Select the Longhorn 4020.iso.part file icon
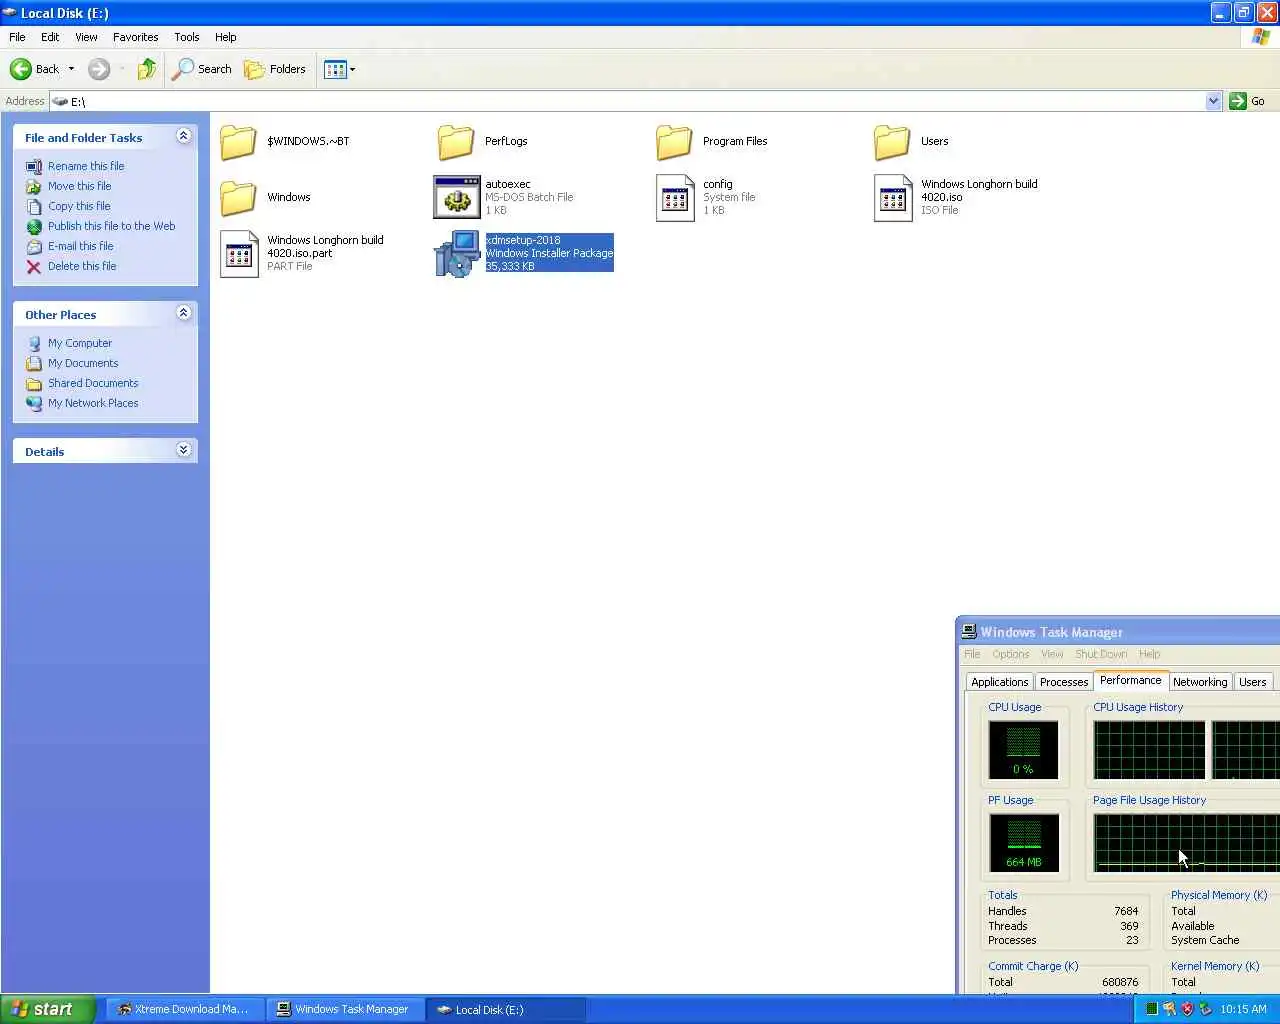Viewport: 1280px width, 1024px height. click(x=239, y=254)
